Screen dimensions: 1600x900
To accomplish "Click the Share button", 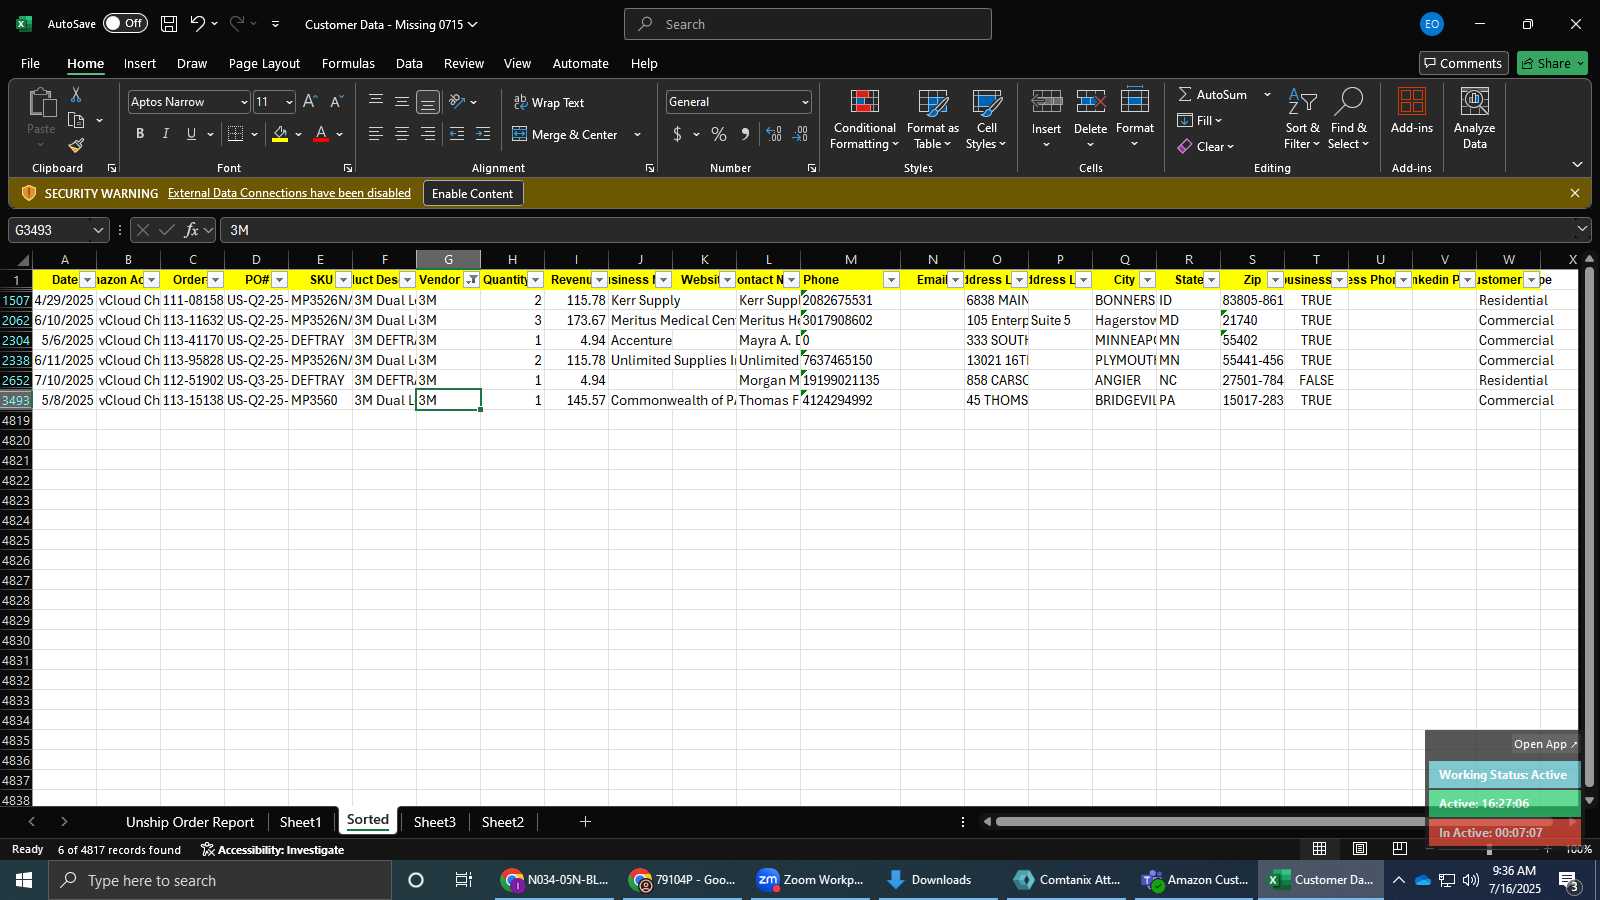I will (x=1552, y=63).
